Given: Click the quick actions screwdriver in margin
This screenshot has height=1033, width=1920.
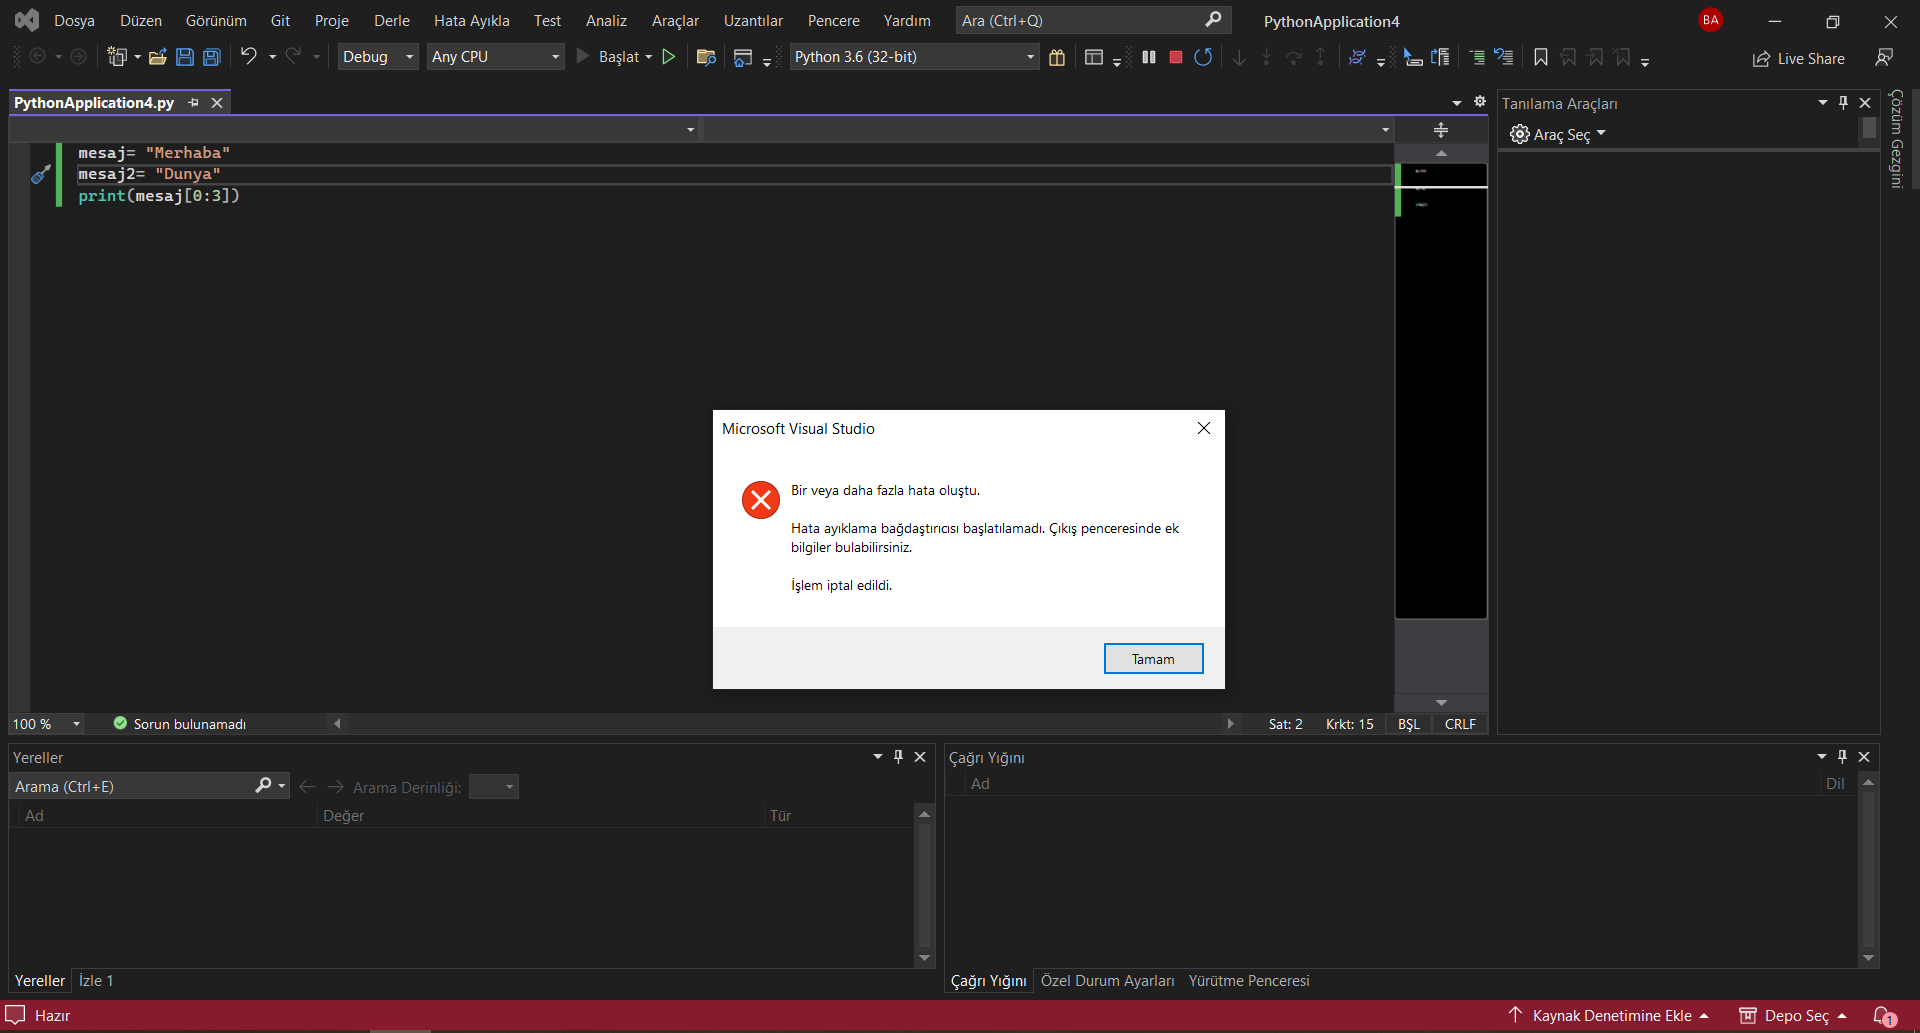Looking at the screenshot, I should point(40,175).
